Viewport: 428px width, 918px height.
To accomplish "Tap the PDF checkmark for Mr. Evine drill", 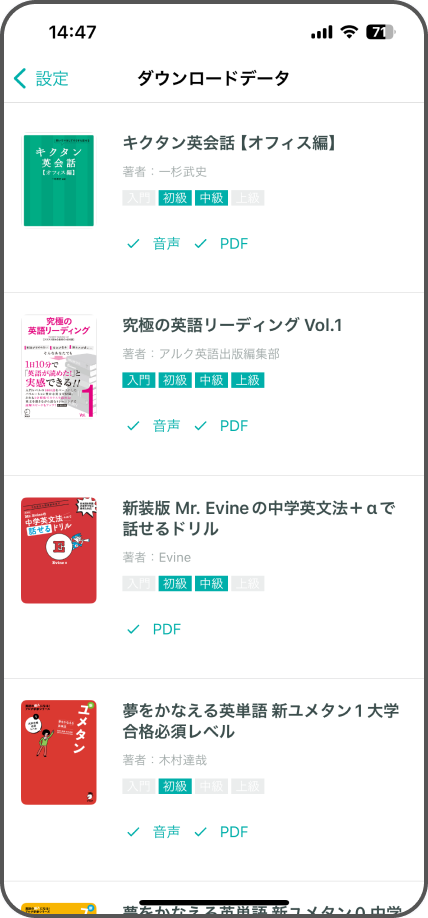I will pos(133,629).
